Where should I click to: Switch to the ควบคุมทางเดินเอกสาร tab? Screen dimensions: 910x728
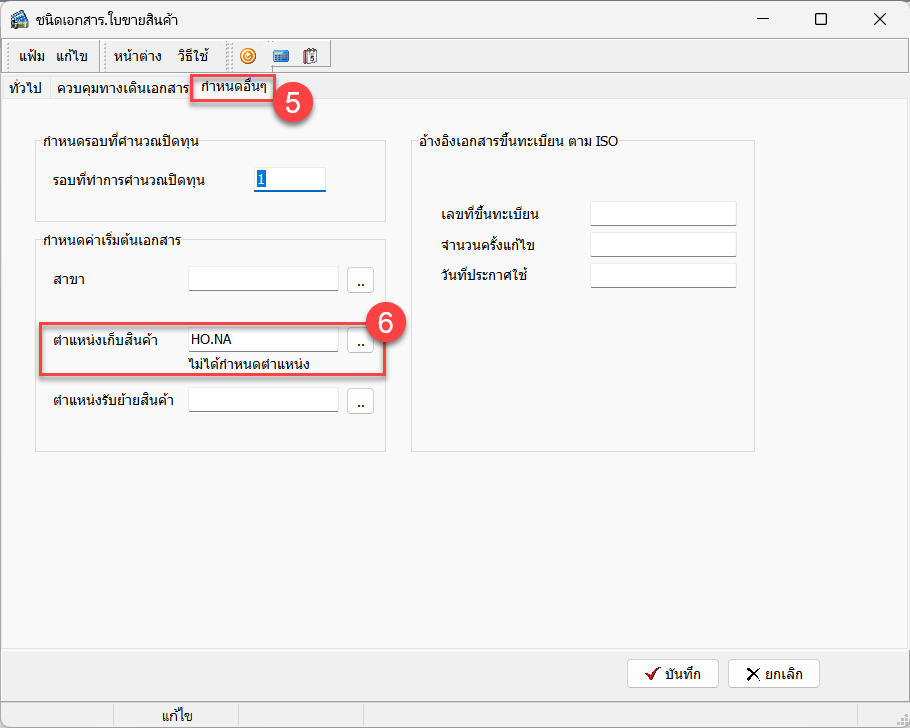click(x=123, y=88)
